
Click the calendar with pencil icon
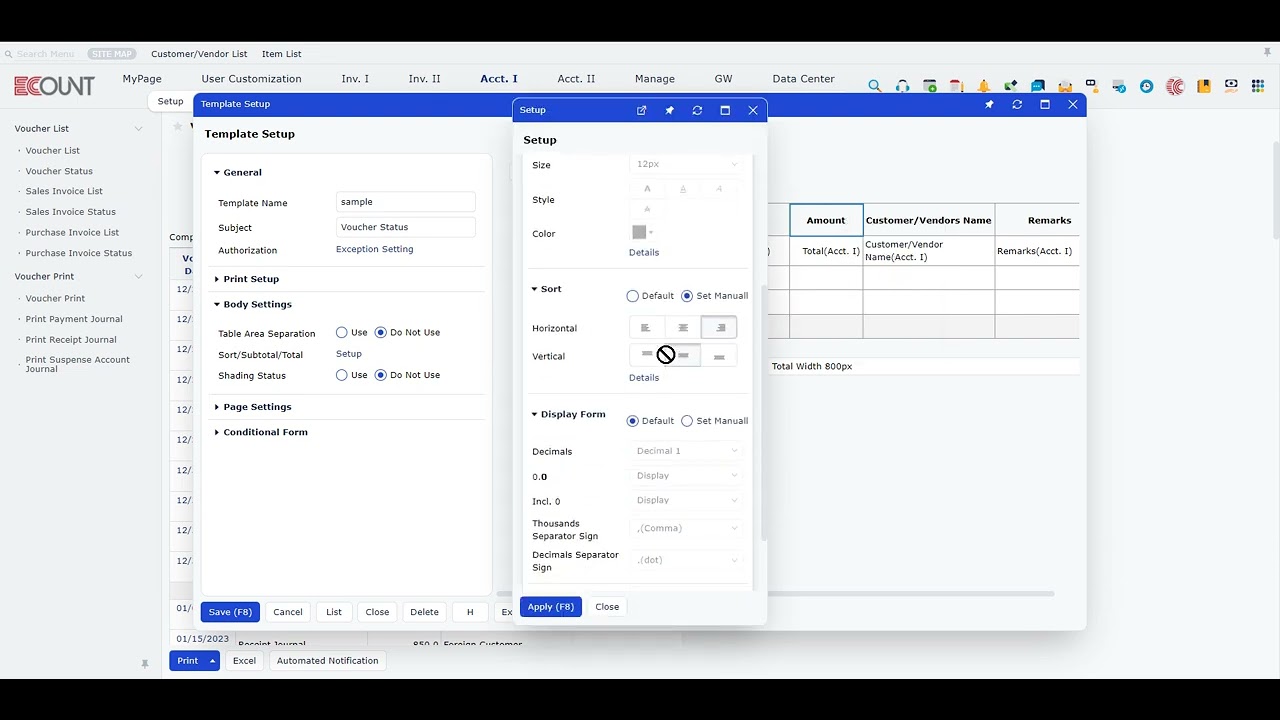(957, 86)
